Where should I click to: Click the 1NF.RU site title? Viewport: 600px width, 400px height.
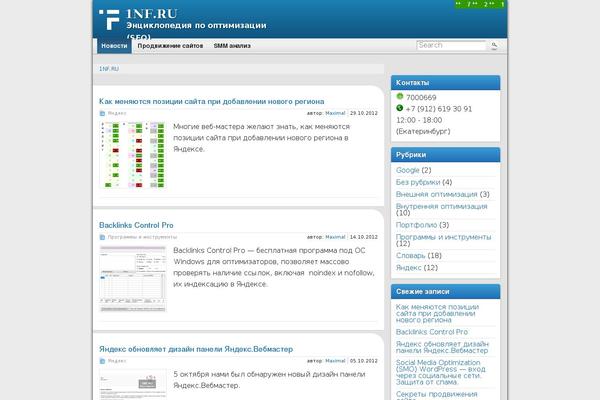(x=152, y=14)
